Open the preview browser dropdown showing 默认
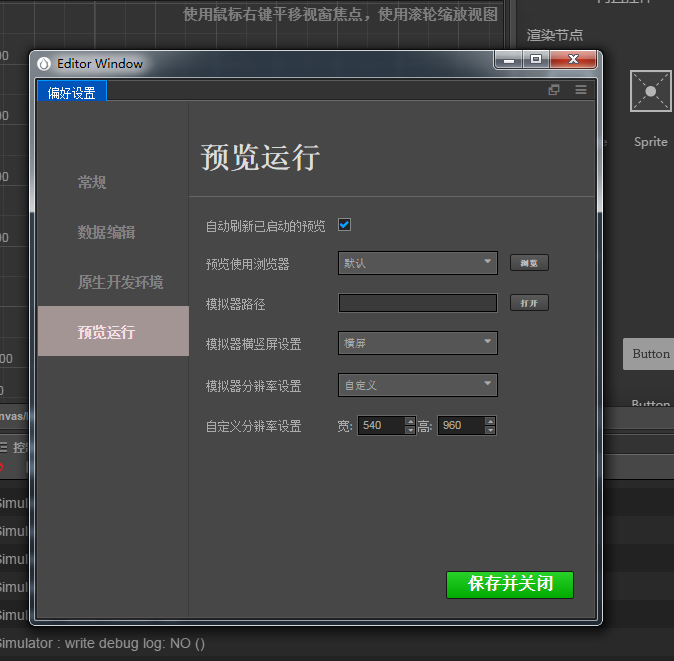Viewport: 674px width, 661px height. [418, 263]
